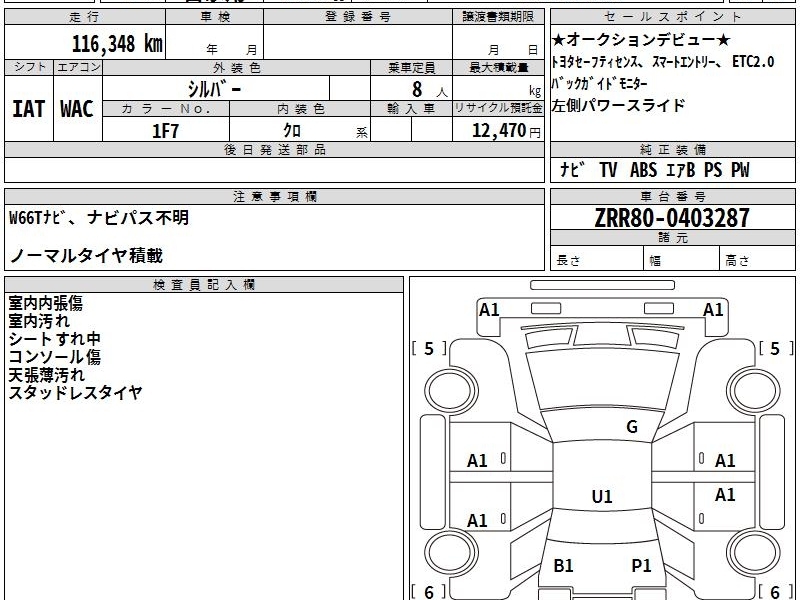The height and width of the screenshot is (600, 800).
Task: Select the W66Tナビ、ナビパス不明 note
Action: [x=99, y=218]
